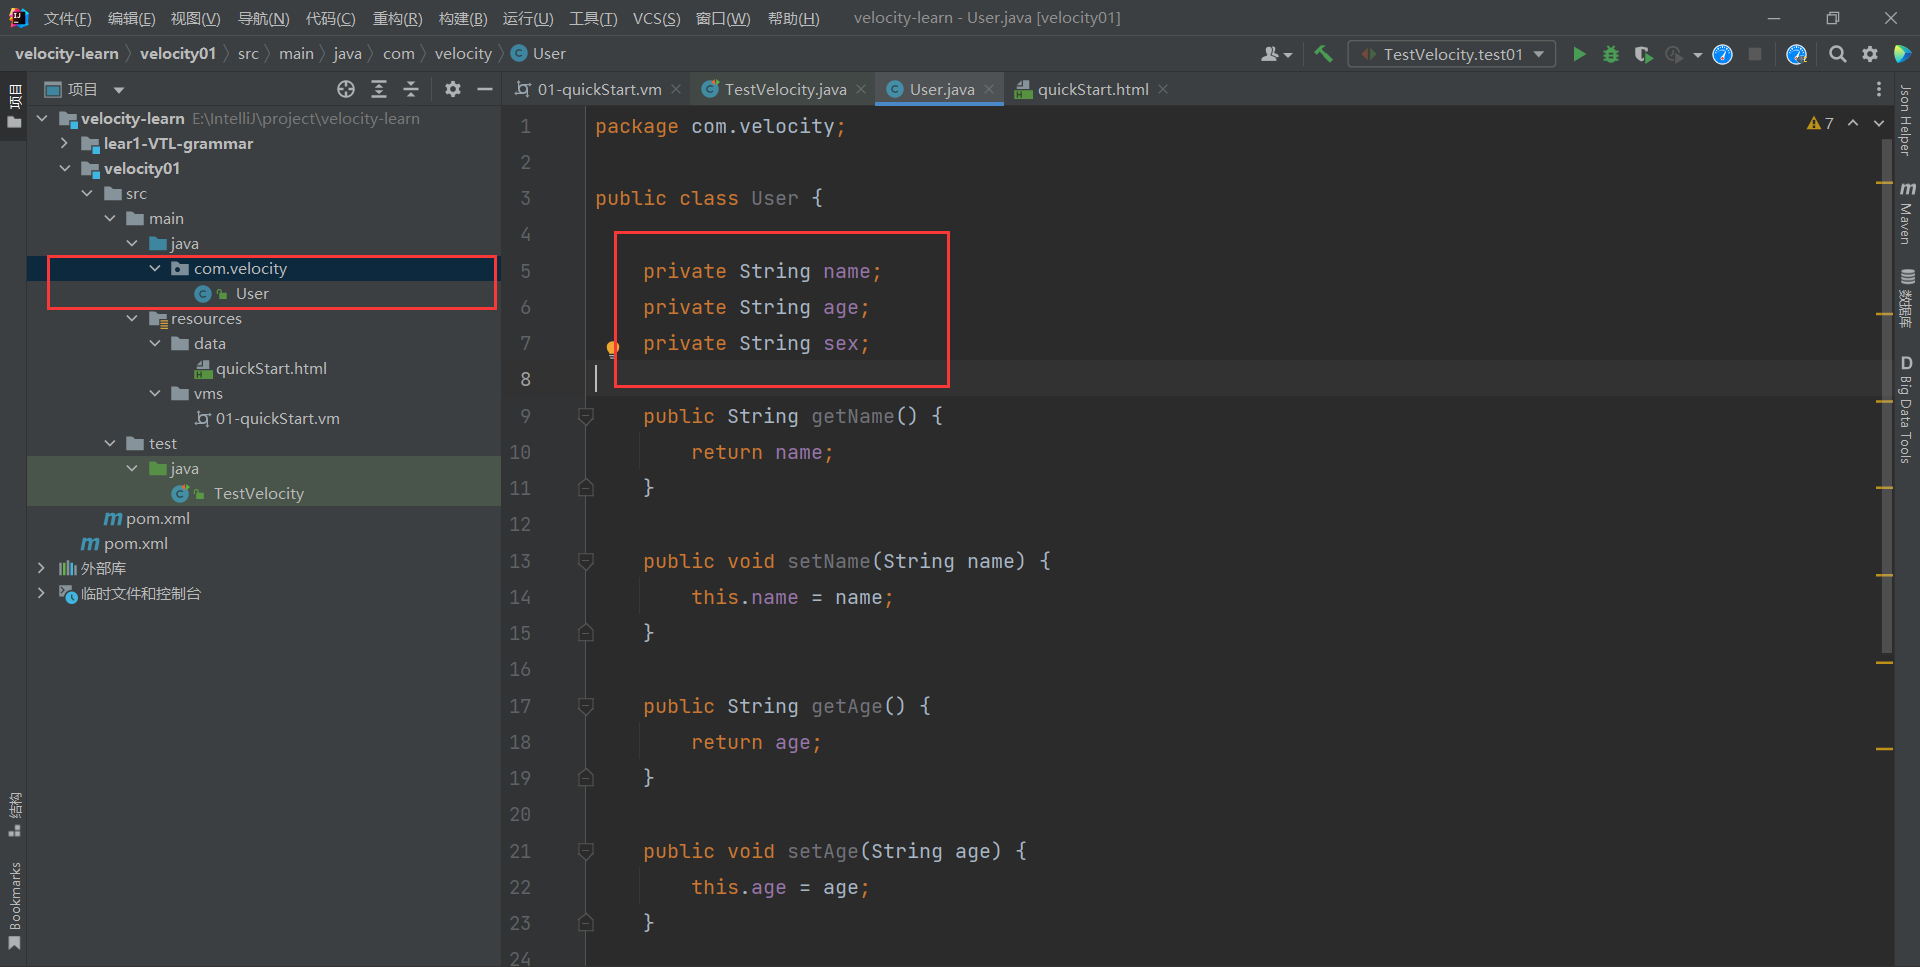Select quickStart.html in project tree
Viewport: 1920px width, 967px height.
click(x=271, y=368)
